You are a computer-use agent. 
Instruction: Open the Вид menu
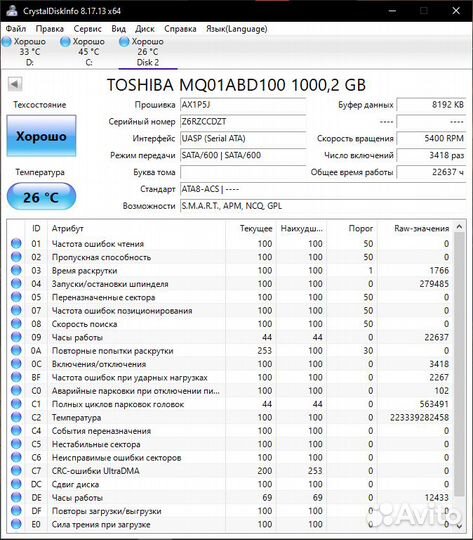[x=119, y=29]
